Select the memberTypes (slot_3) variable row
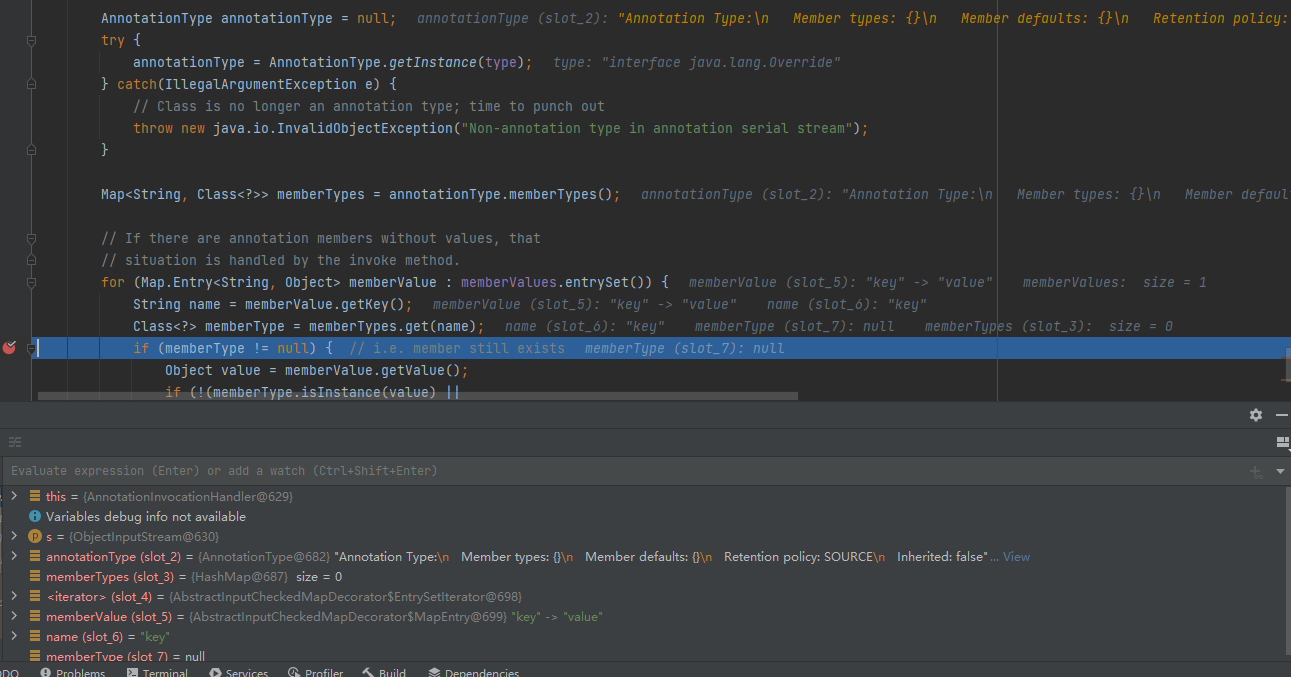The width and height of the screenshot is (1291, 677). [645, 577]
